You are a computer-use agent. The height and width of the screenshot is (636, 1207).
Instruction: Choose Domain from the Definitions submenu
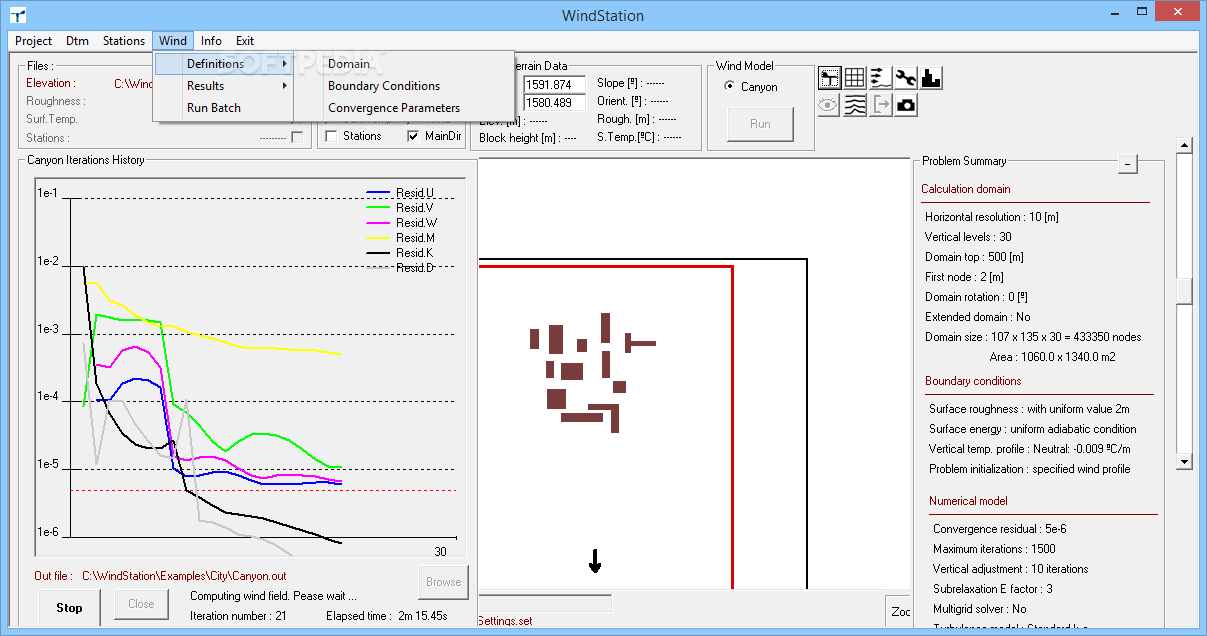[x=349, y=64]
